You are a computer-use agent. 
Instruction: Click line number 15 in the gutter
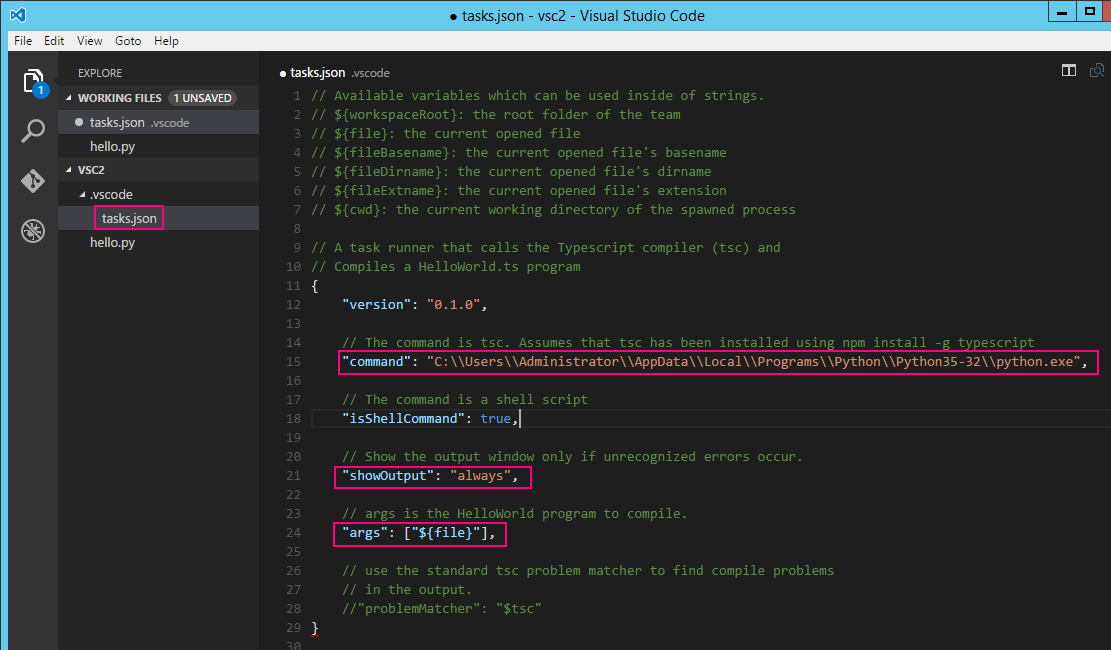(x=293, y=362)
